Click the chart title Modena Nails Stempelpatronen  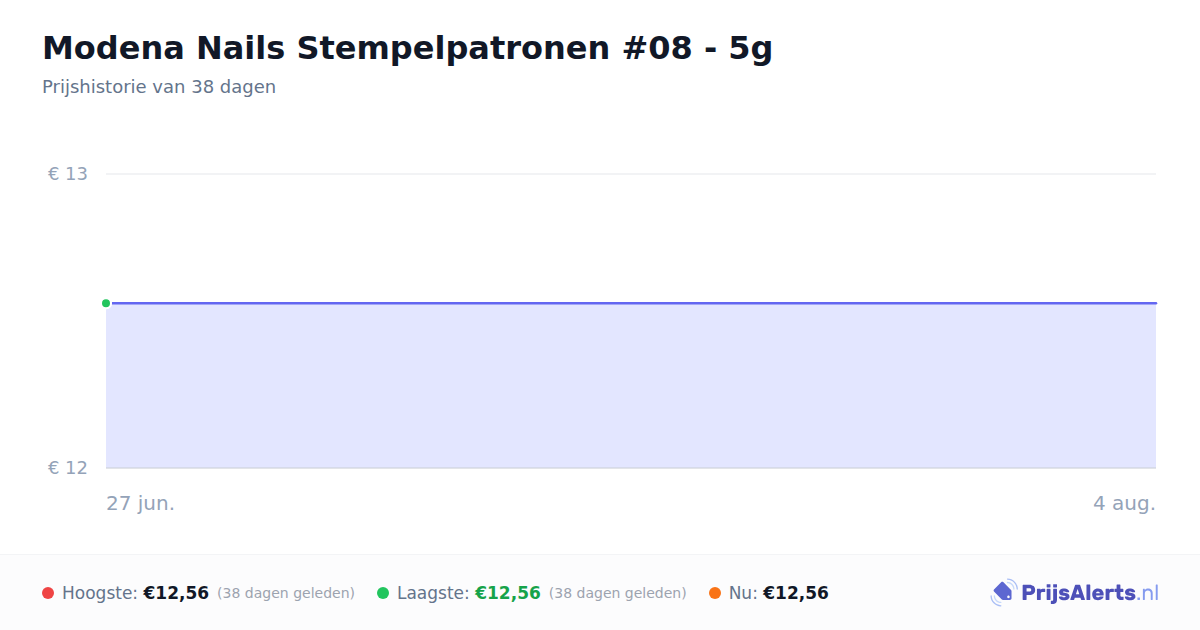point(407,48)
